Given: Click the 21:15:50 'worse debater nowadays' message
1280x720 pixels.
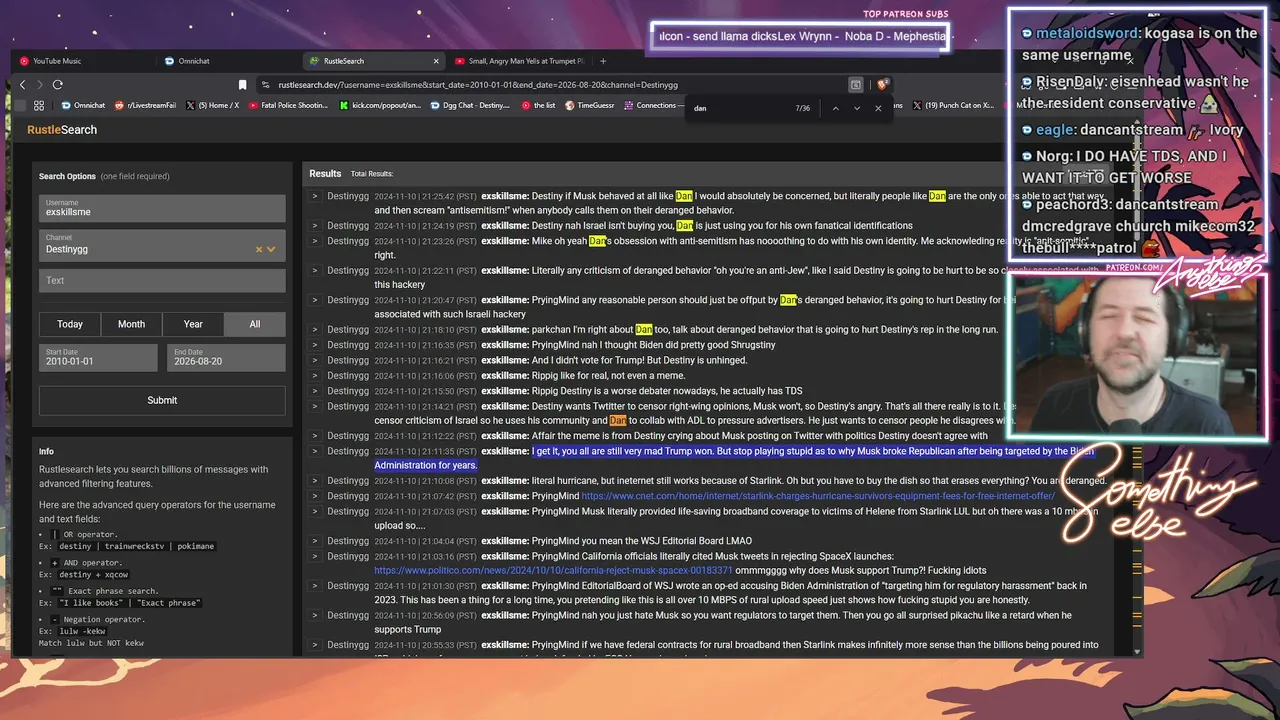Looking at the screenshot, I should coord(667,390).
